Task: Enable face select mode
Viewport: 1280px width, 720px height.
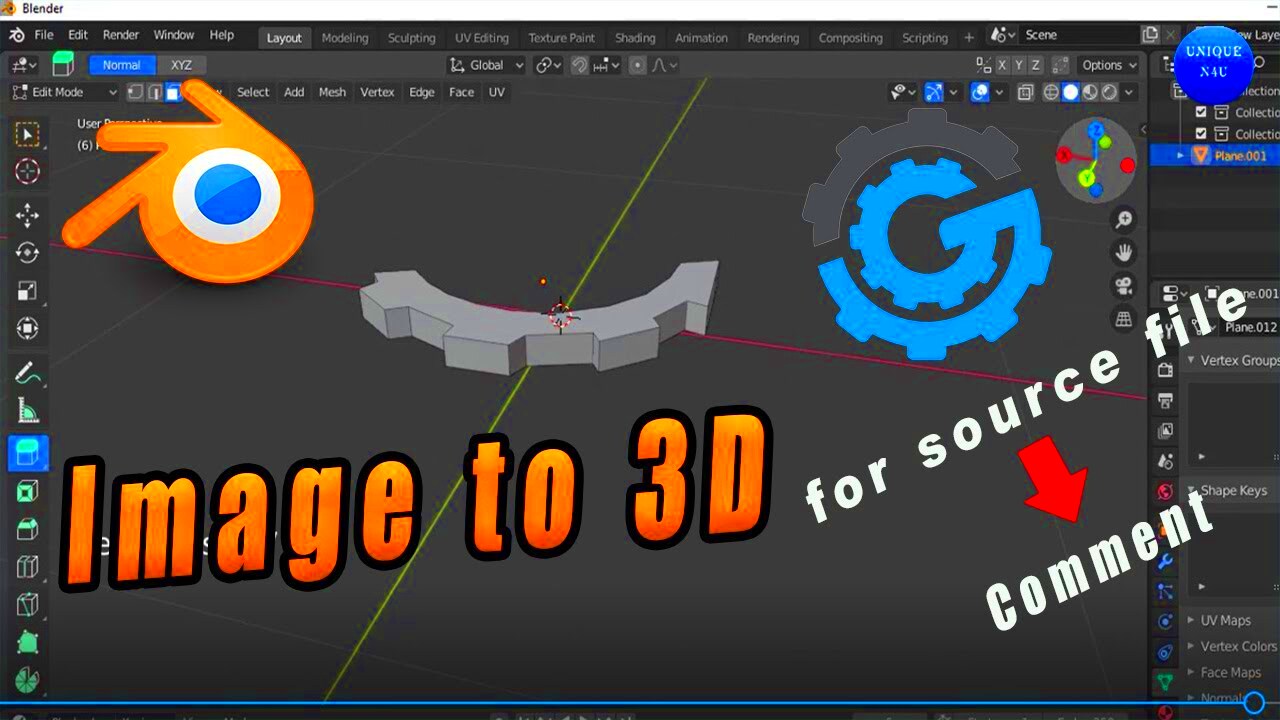Action: [173, 92]
